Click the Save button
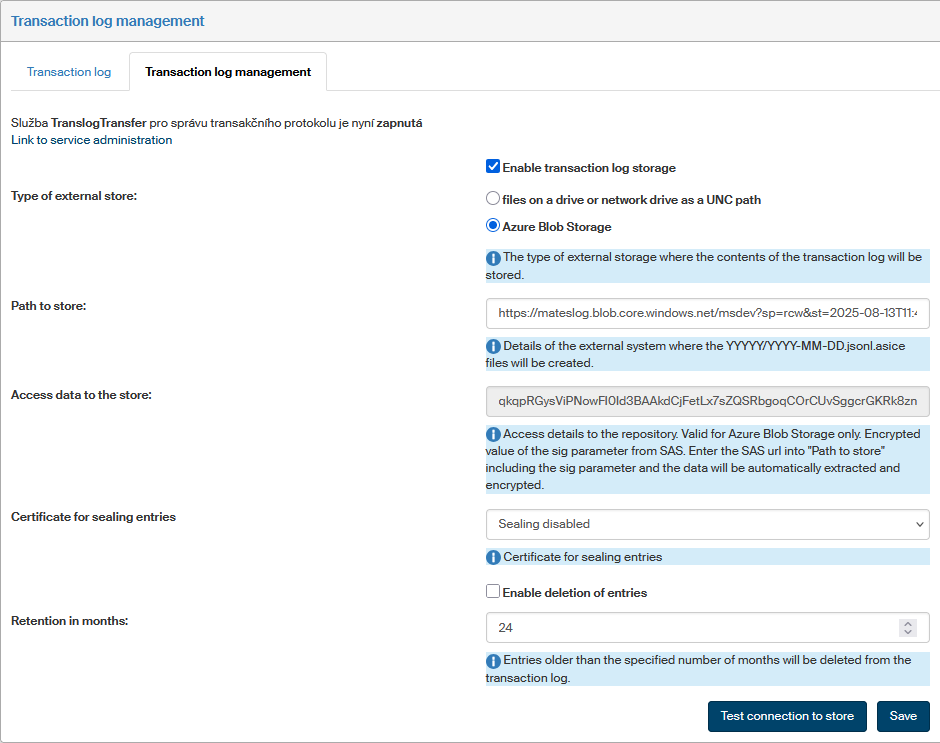The height and width of the screenshot is (743, 940). pyautogui.click(x=903, y=716)
